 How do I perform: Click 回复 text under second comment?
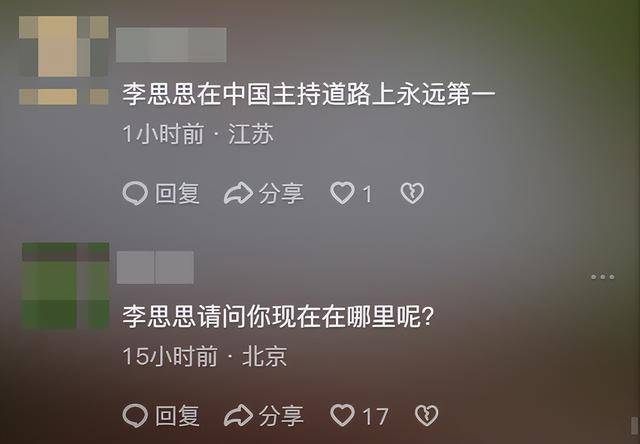[x=177, y=416]
